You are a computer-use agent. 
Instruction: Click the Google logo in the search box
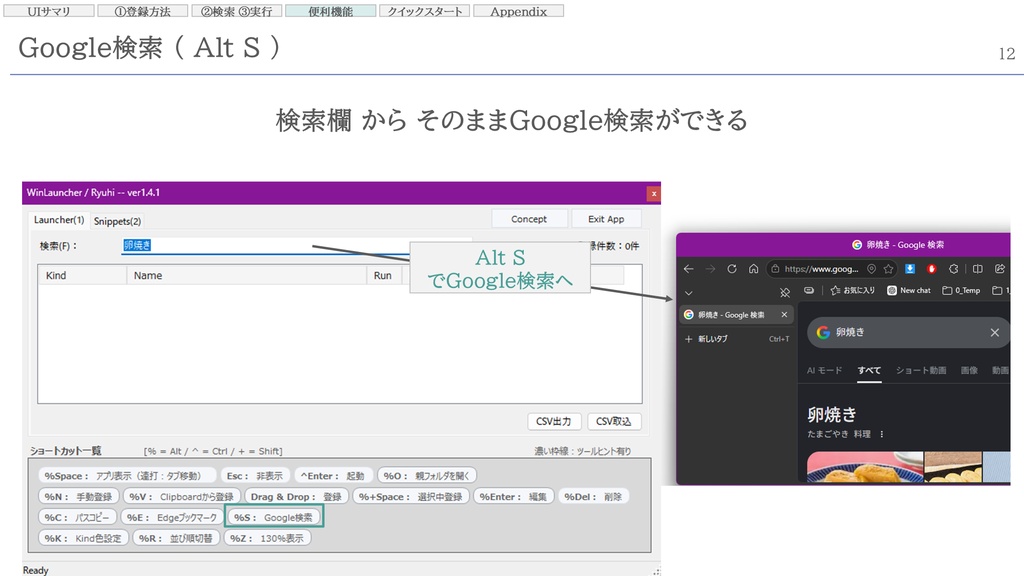(823, 332)
